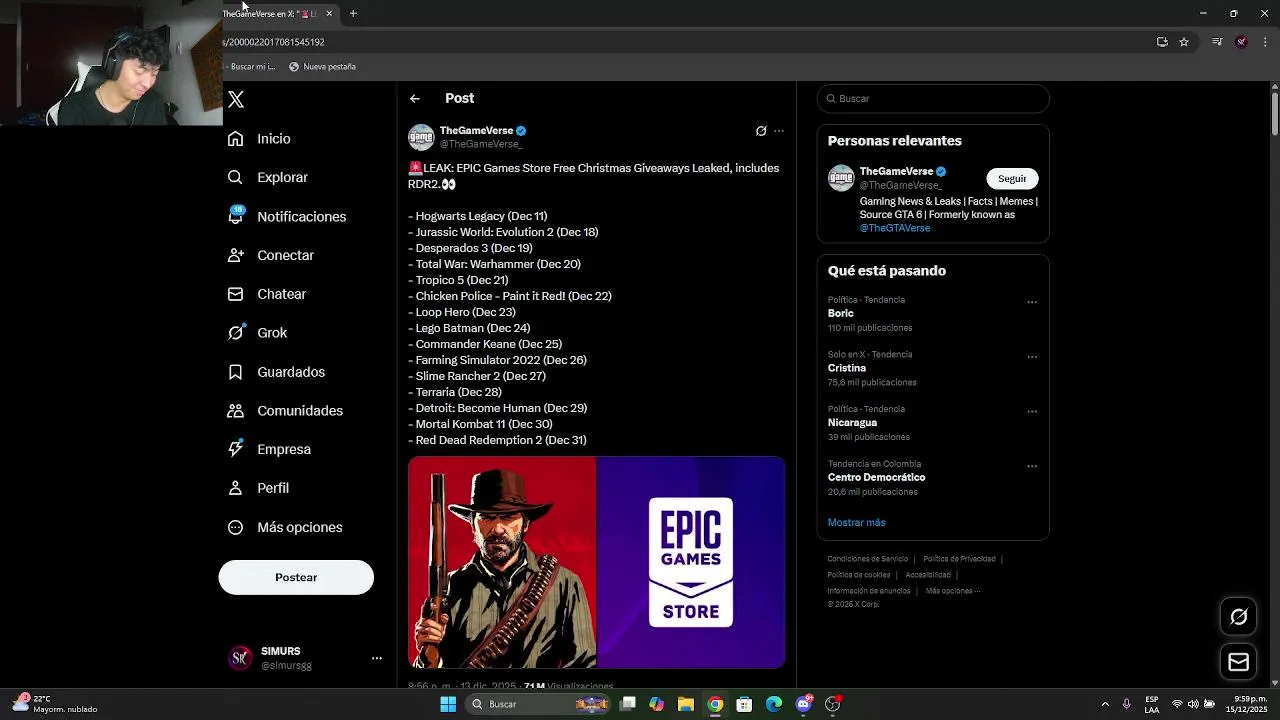The image size is (1280, 720).
Task: Click the X Buscar search field
Action: tap(933, 98)
